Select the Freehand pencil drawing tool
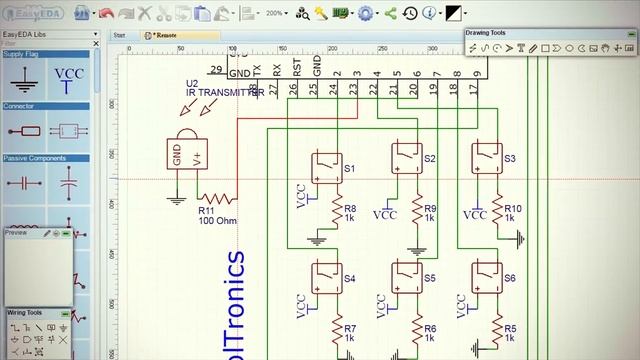Screen dimensions: 640x360 (533, 48)
